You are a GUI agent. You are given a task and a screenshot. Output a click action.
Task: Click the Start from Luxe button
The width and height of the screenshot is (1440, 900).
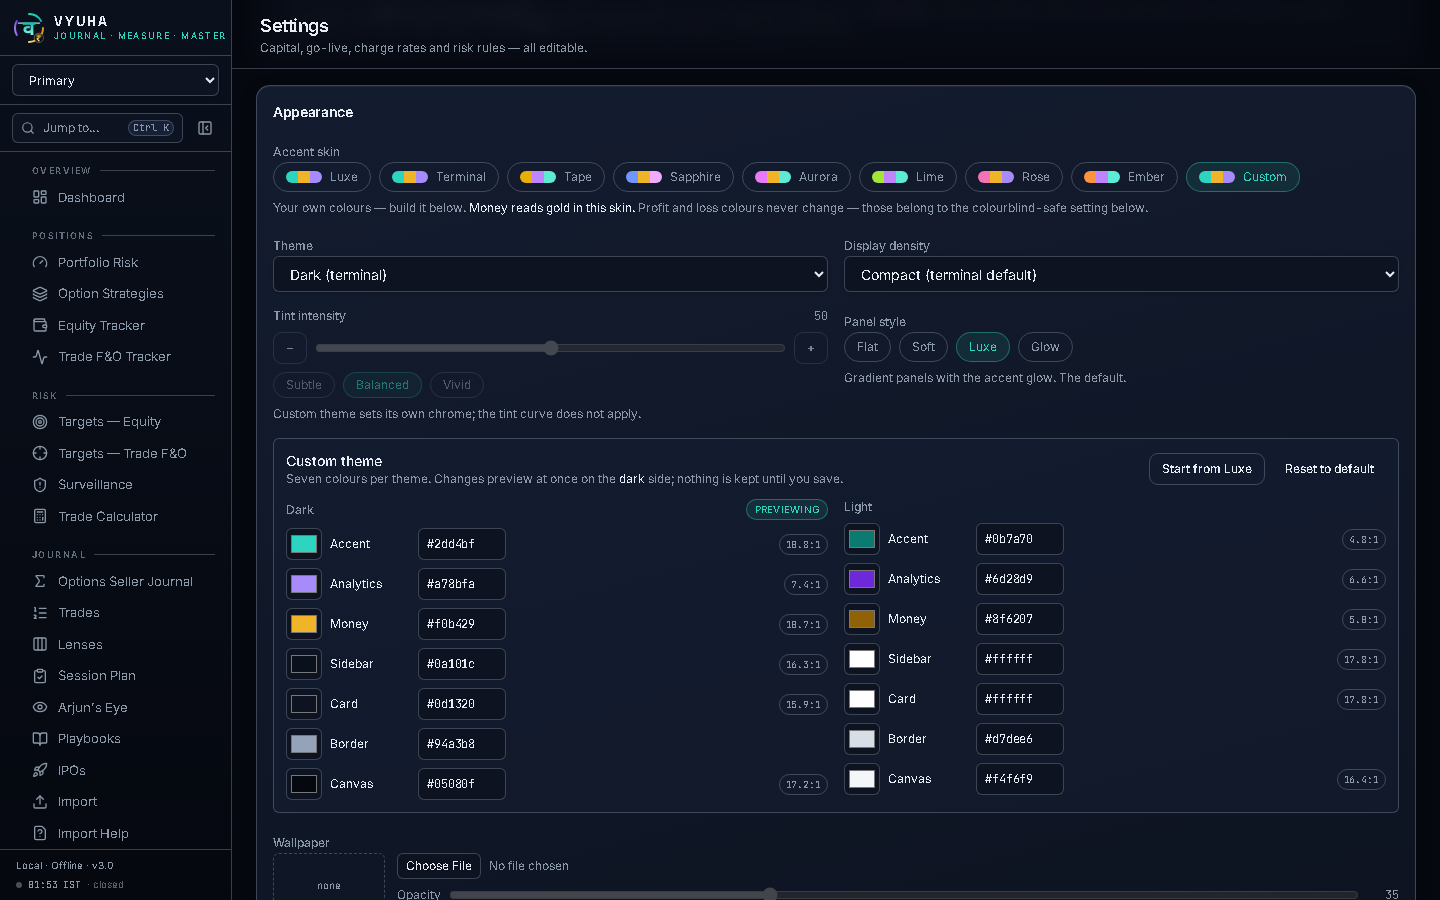[x=1207, y=469]
